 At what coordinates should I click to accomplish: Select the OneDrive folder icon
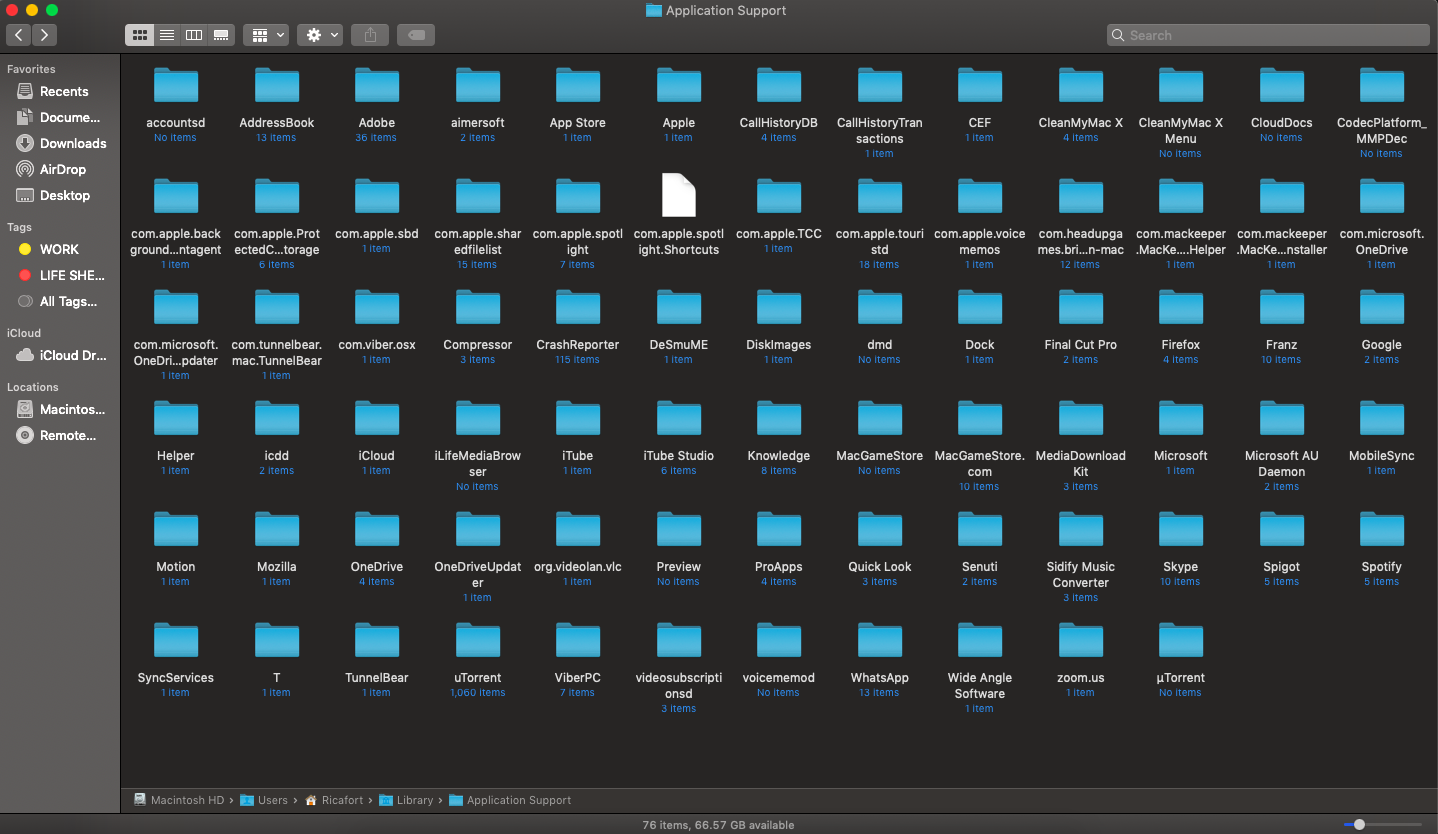point(377,530)
